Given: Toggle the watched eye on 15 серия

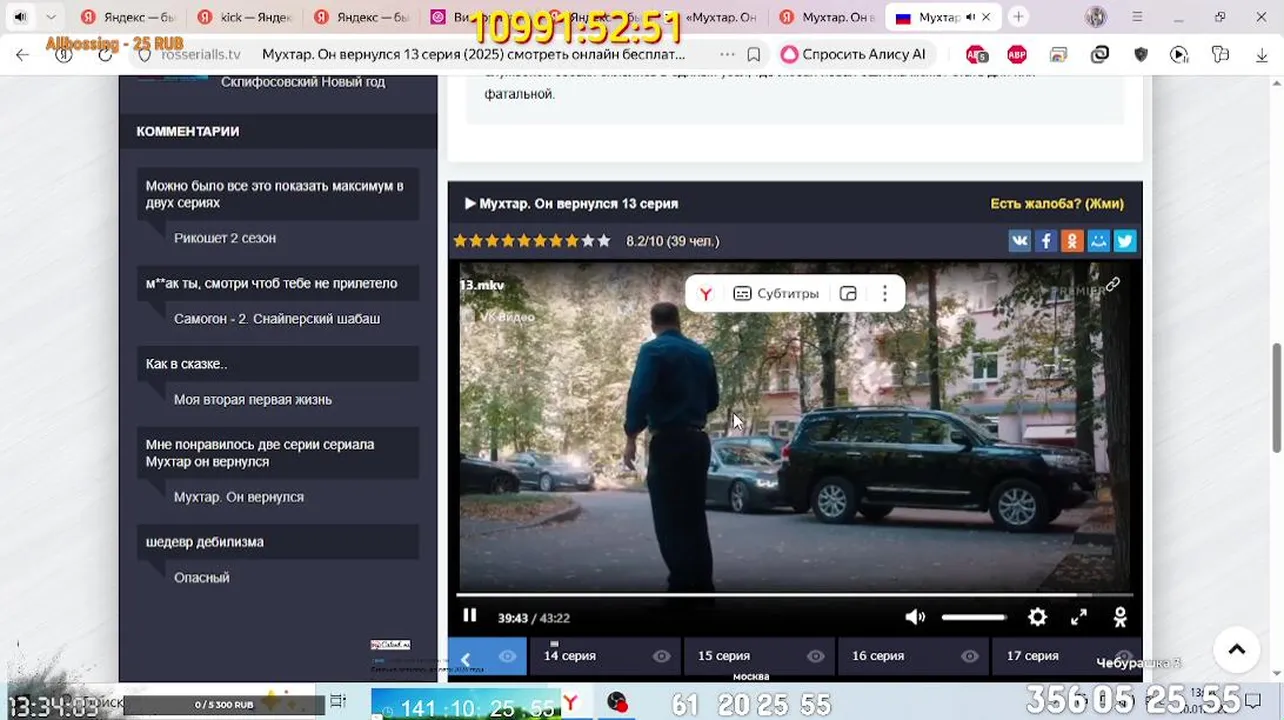Looking at the screenshot, I should pyautogui.click(x=816, y=656).
